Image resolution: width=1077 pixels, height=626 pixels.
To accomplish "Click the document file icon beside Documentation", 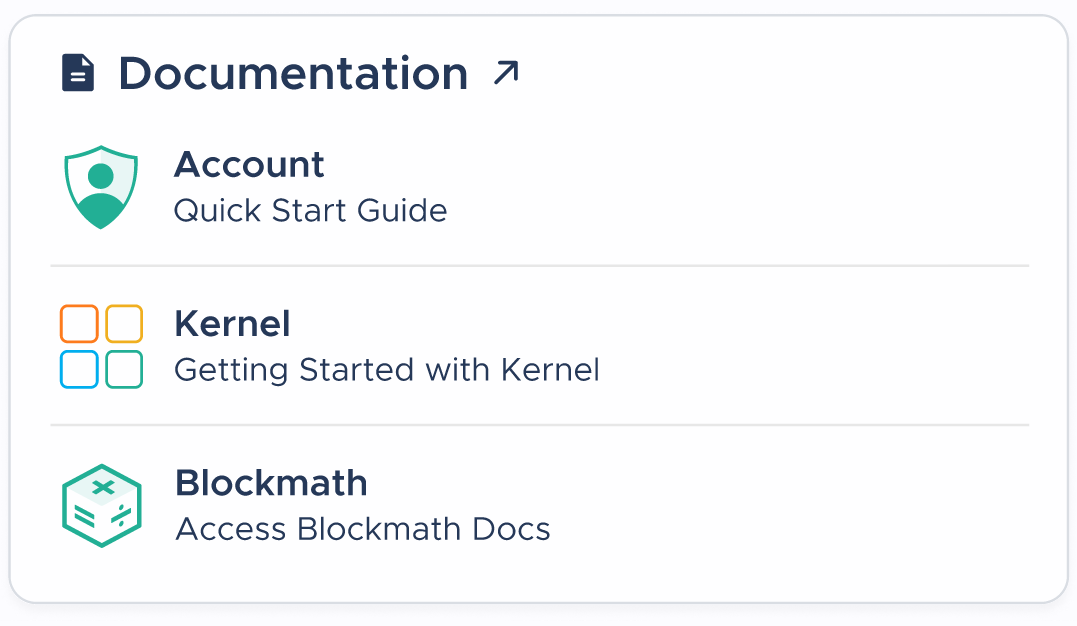I will pyautogui.click(x=78, y=73).
